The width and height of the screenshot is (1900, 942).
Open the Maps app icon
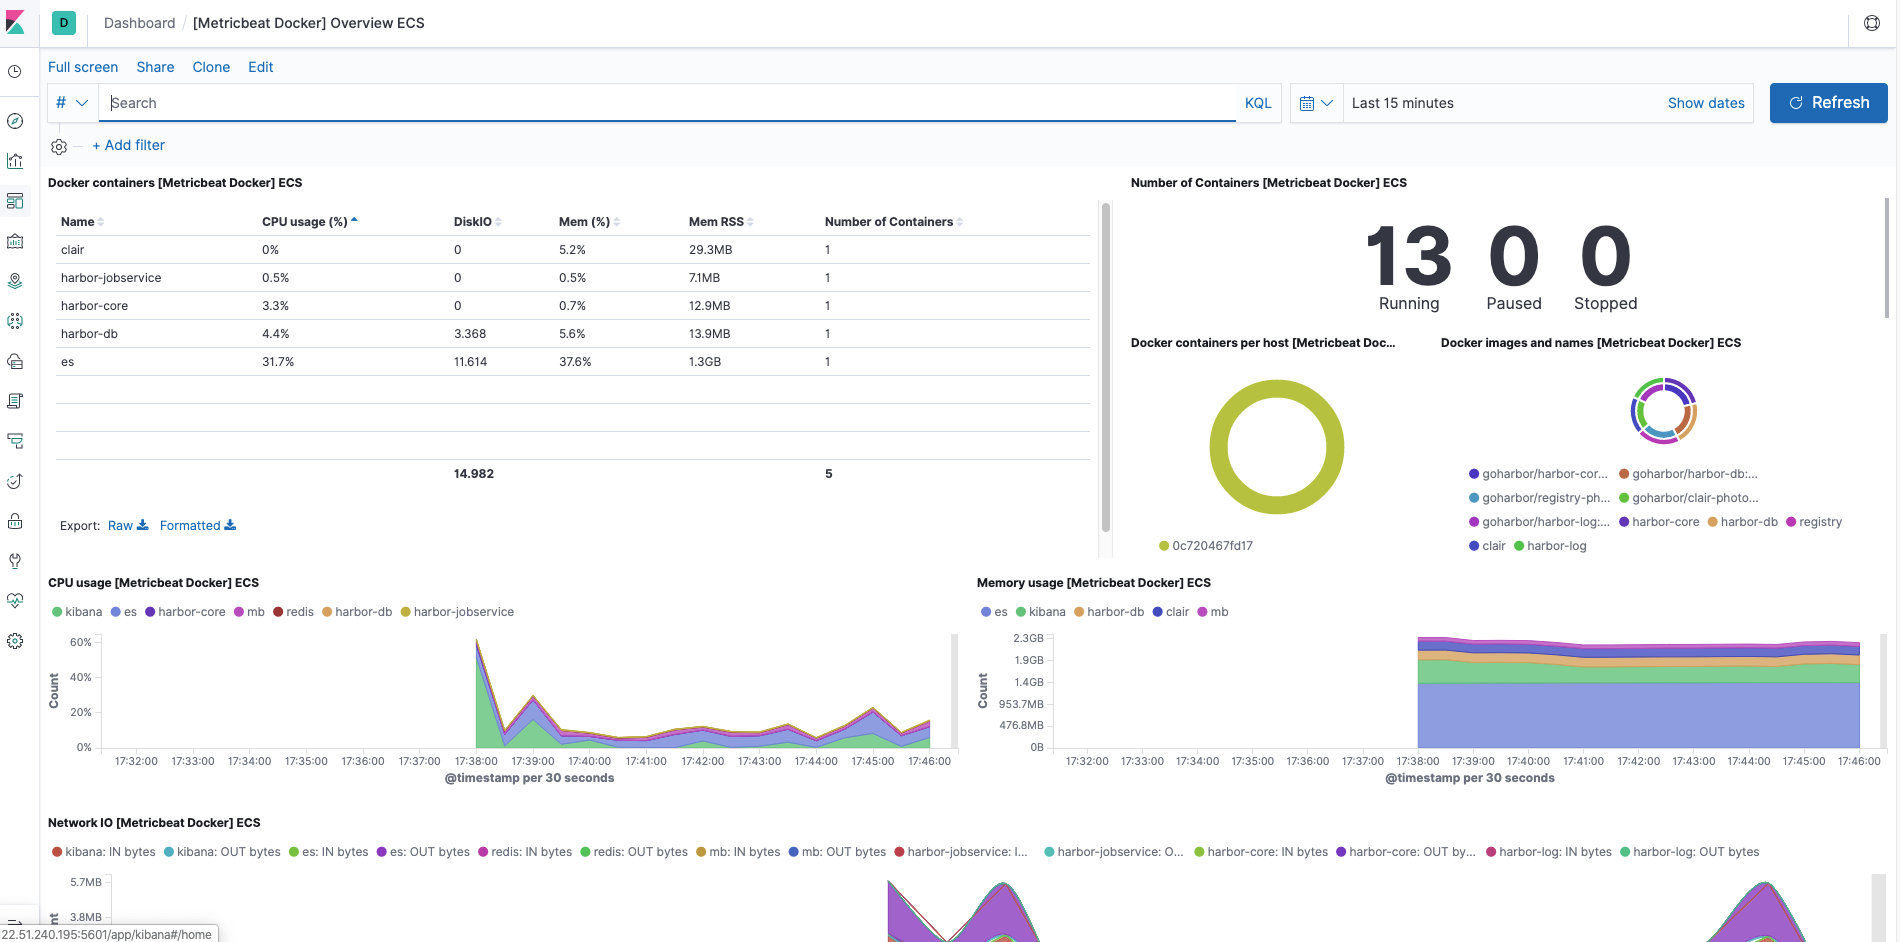point(15,281)
